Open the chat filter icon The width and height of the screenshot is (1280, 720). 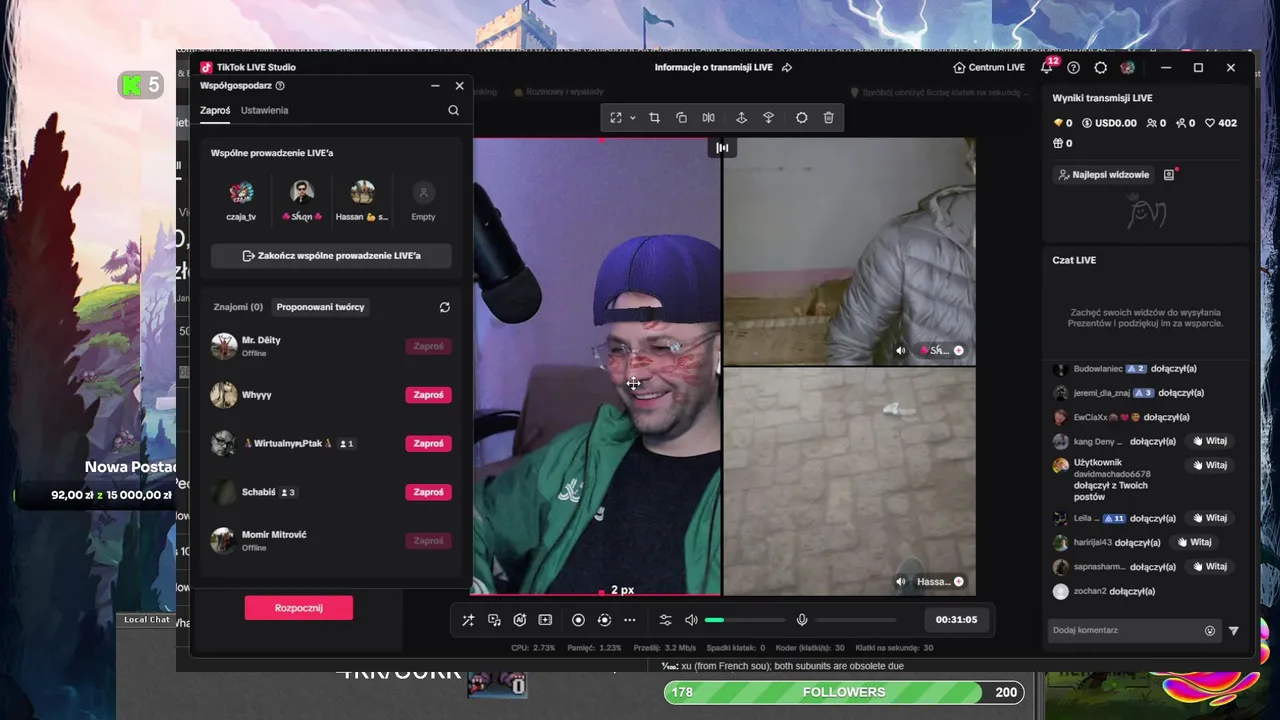click(1234, 631)
